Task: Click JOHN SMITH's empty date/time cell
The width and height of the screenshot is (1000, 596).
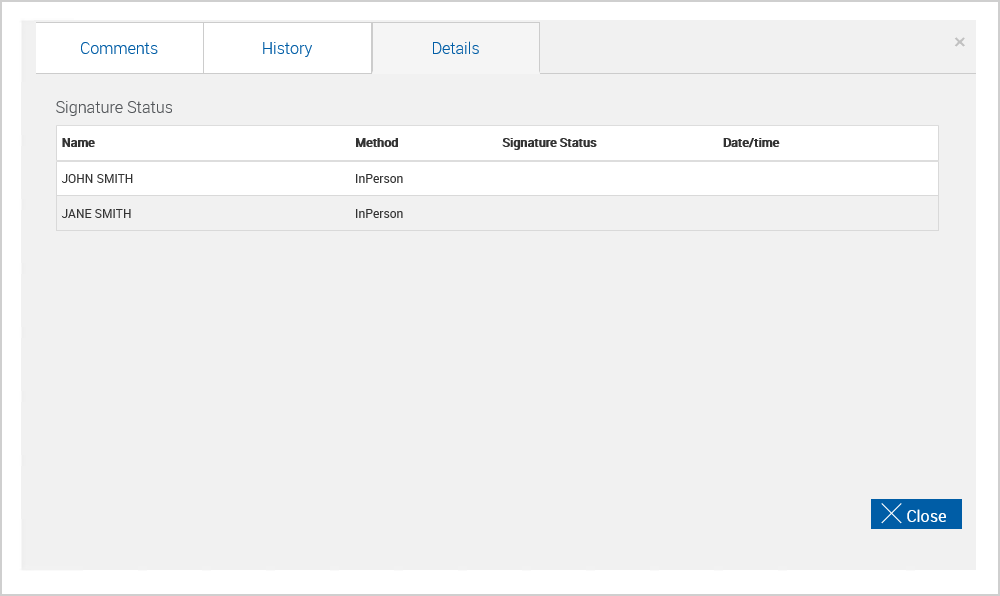Action: coord(828,178)
